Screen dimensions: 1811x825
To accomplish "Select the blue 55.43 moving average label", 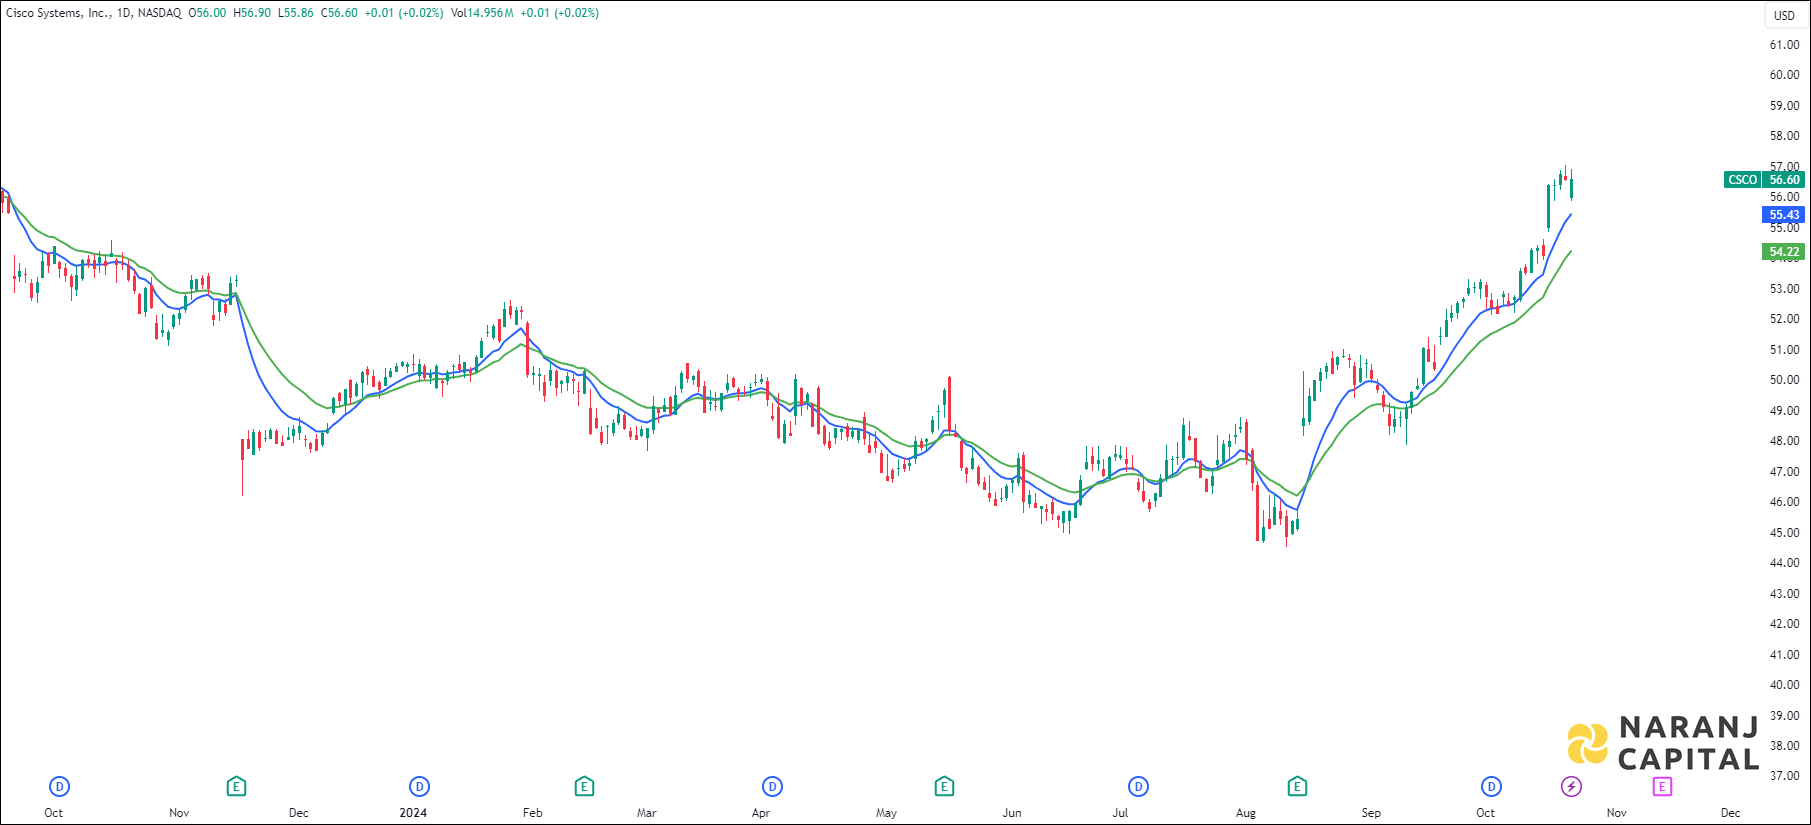I will click(1783, 215).
